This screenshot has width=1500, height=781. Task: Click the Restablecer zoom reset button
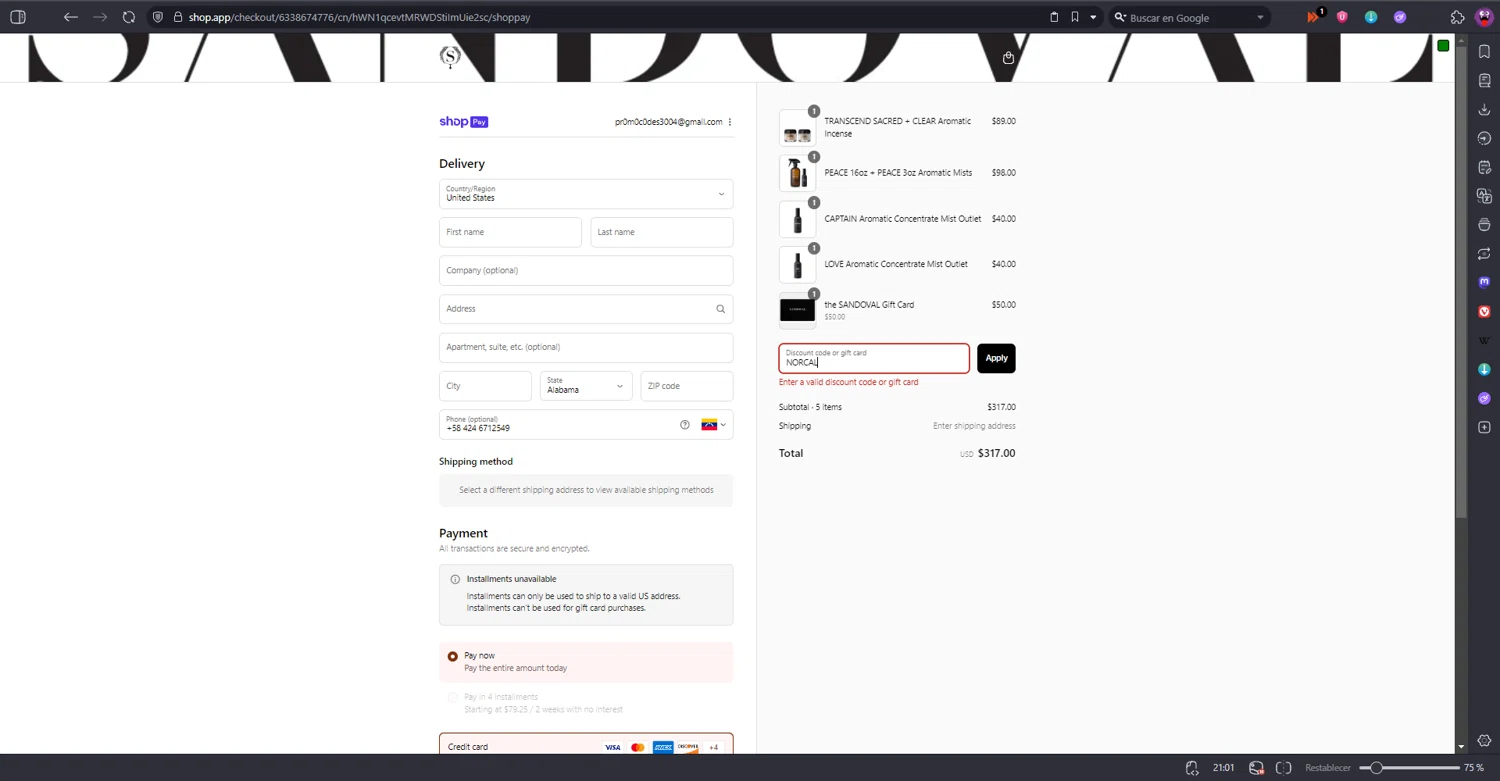pos(1328,768)
